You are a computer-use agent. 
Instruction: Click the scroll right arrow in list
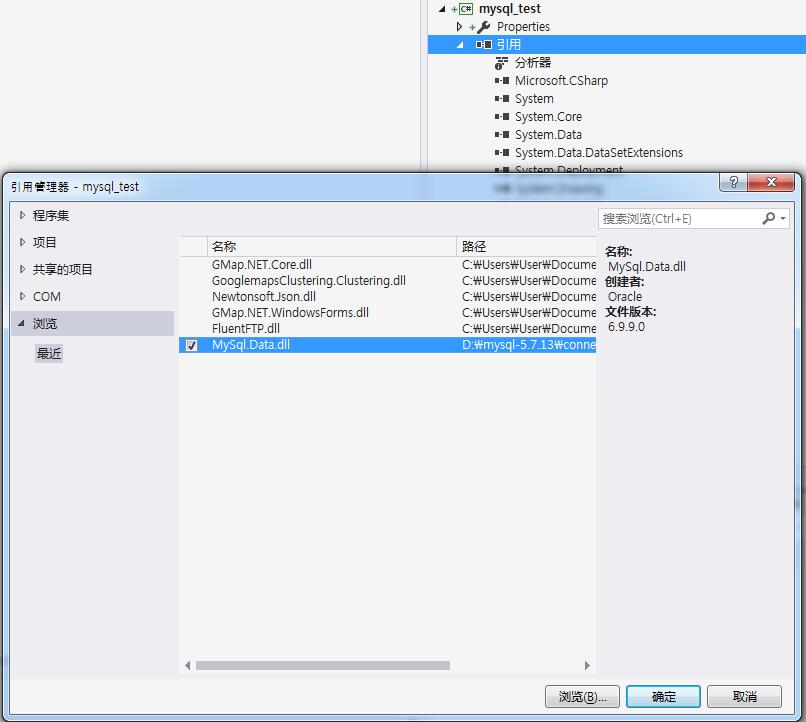[588, 665]
